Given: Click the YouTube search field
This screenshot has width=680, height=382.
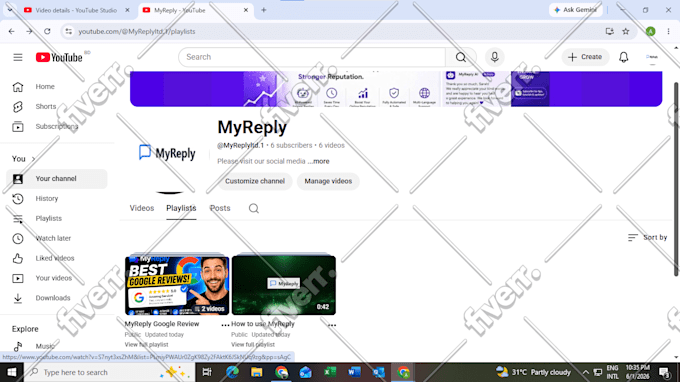Looking at the screenshot, I should (312, 57).
